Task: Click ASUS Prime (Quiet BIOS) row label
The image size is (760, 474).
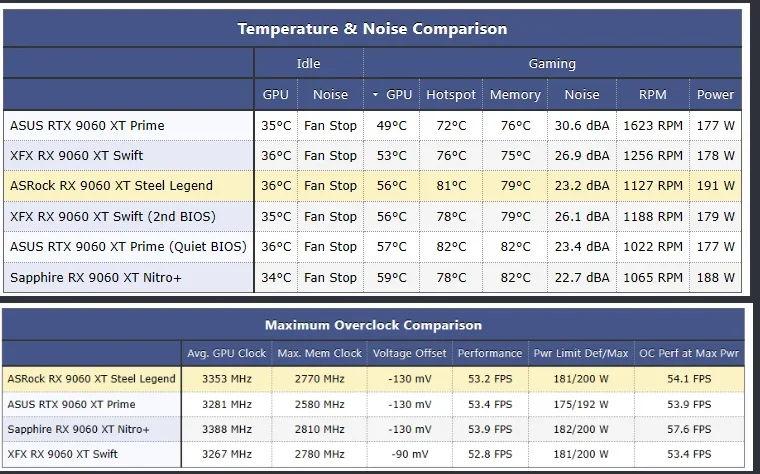Action: (128, 247)
